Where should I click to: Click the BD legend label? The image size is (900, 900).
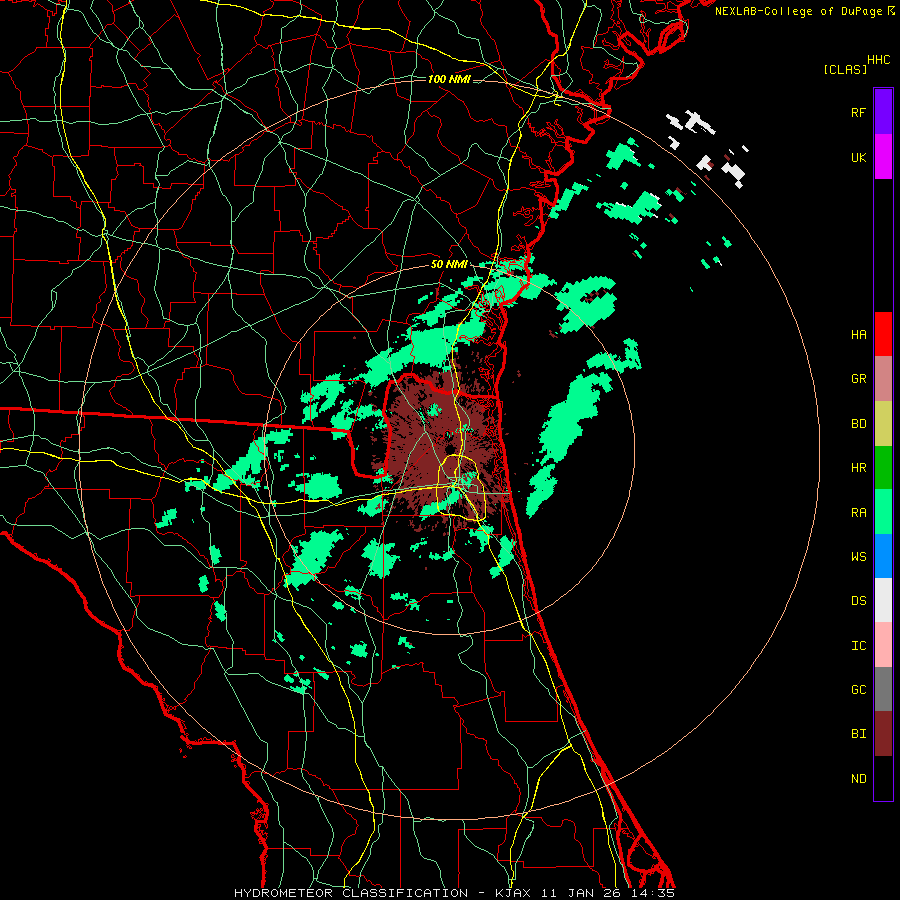coord(859,424)
